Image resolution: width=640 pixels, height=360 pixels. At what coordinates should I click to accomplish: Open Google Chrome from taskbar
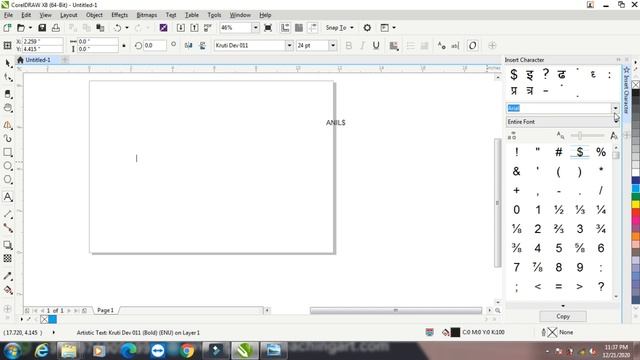pyautogui.click(x=187, y=351)
